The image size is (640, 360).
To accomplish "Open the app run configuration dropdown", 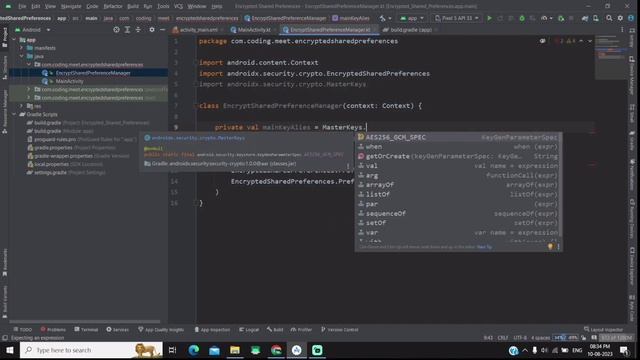I will pyautogui.click(x=412, y=18).
